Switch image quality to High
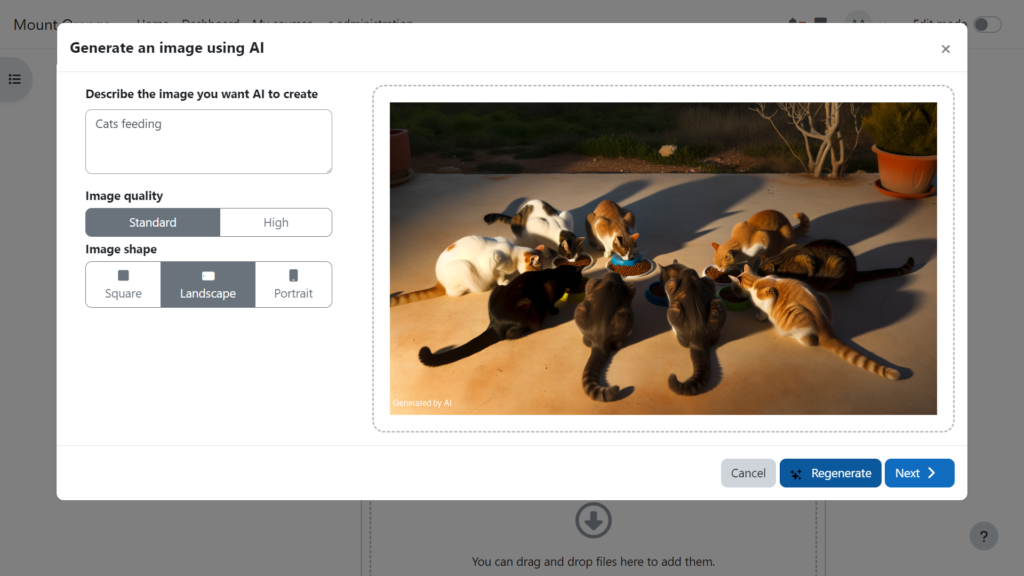1024x576 pixels. tap(276, 222)
